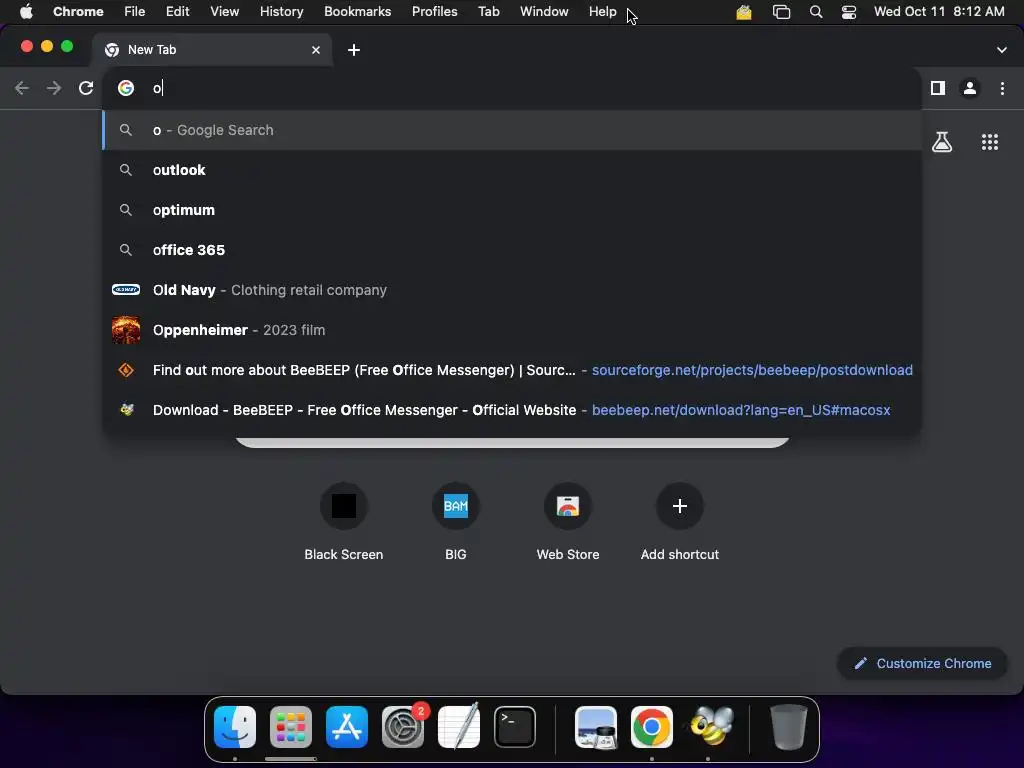Open Finder from the Dock
The image size is (1024, 768).
coord(235,727)
